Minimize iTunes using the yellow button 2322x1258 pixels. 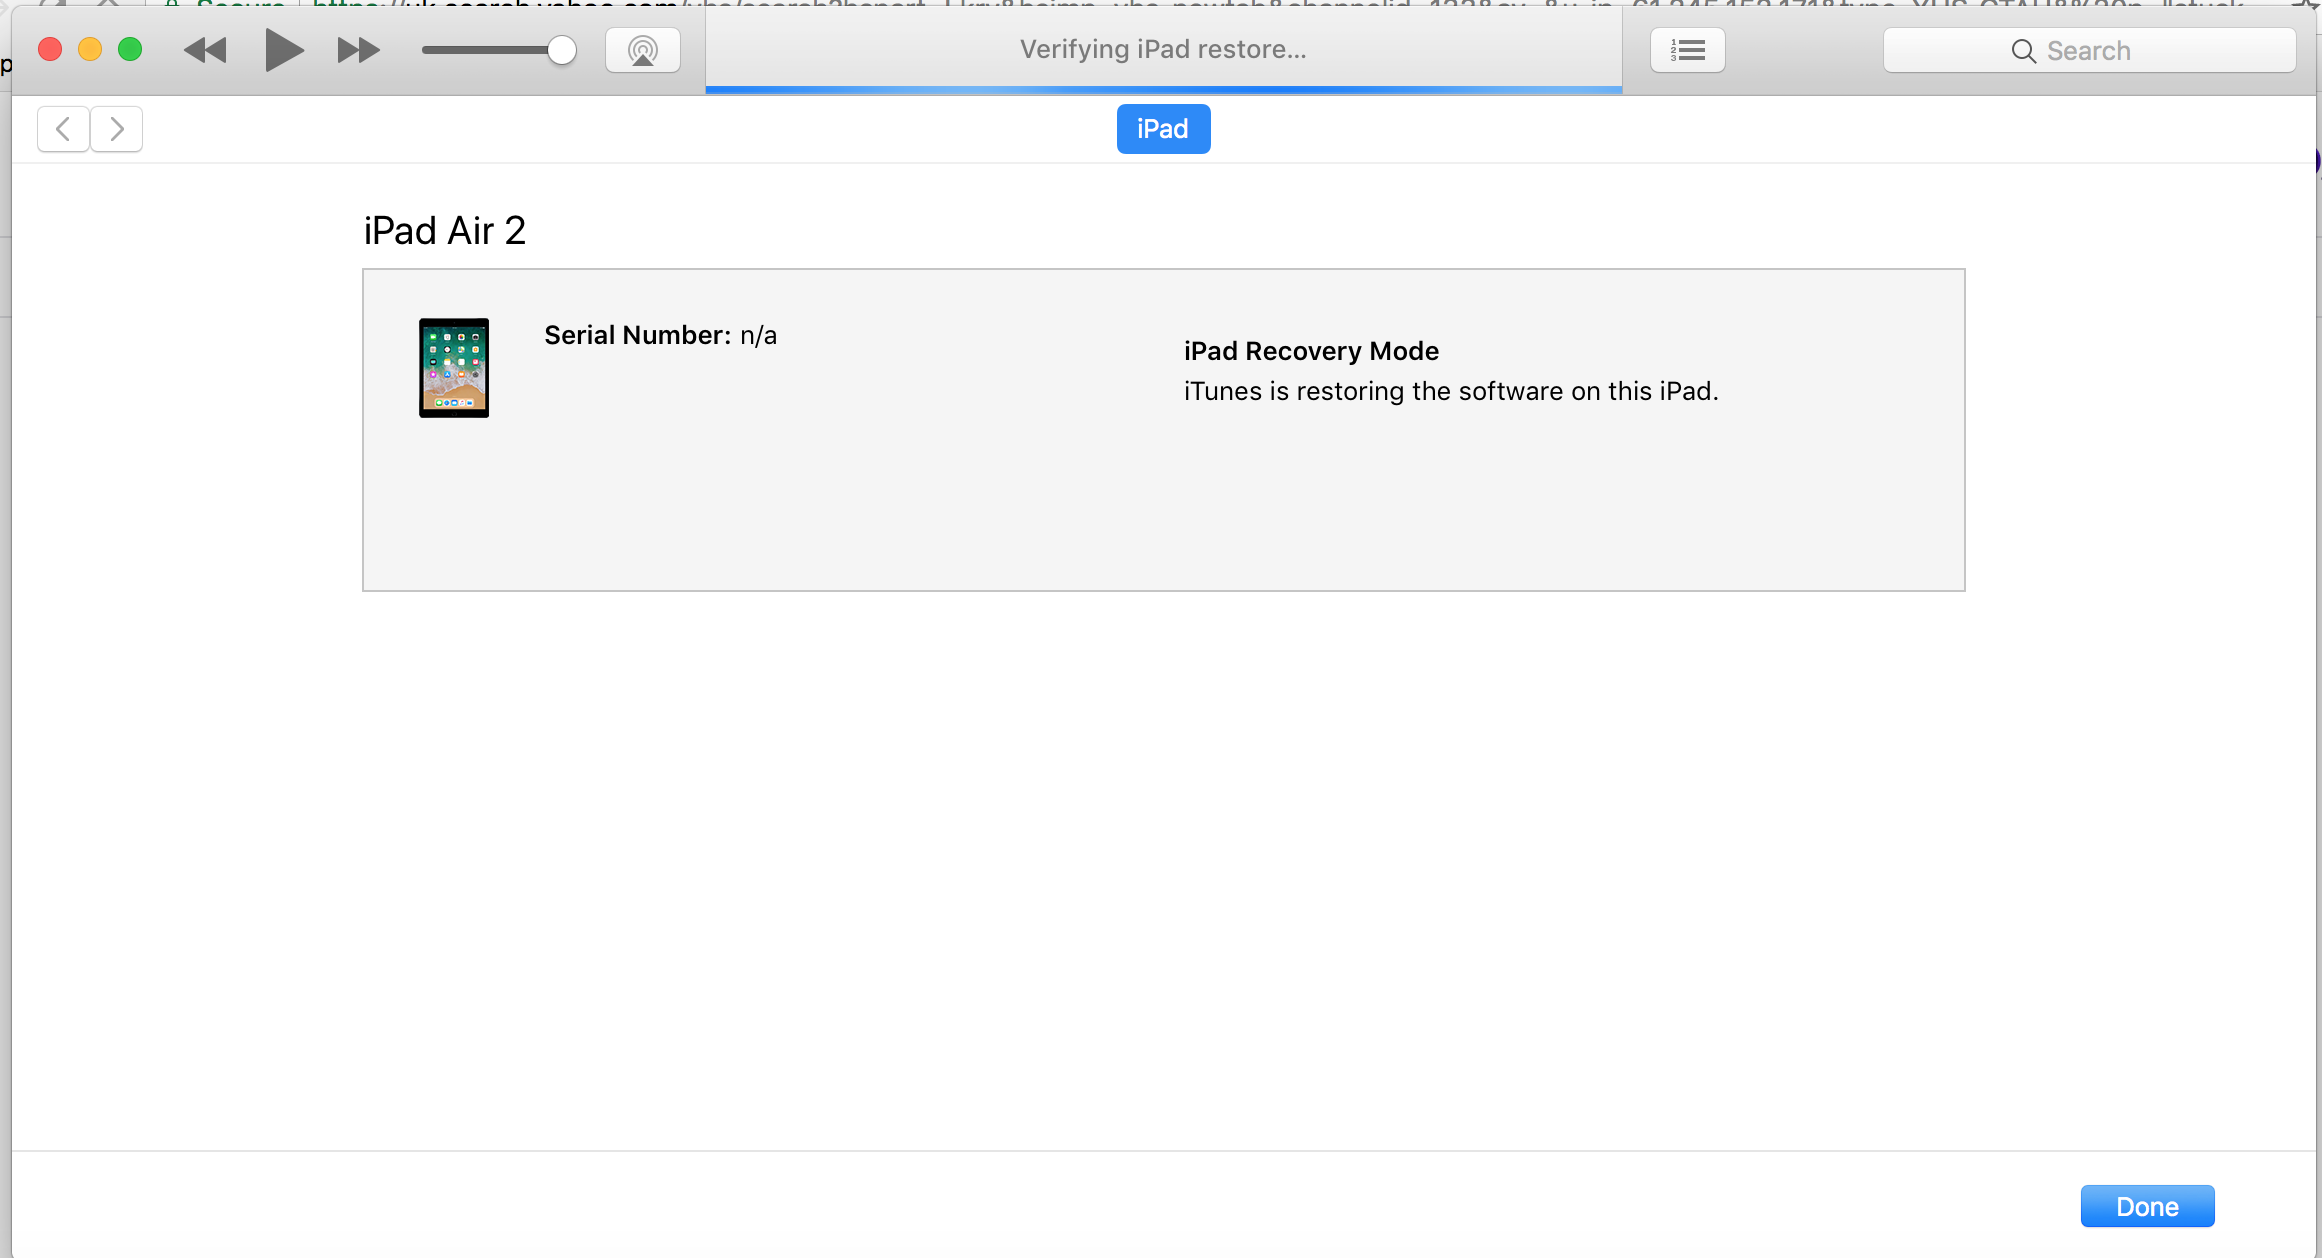click(x=90, y=49)
